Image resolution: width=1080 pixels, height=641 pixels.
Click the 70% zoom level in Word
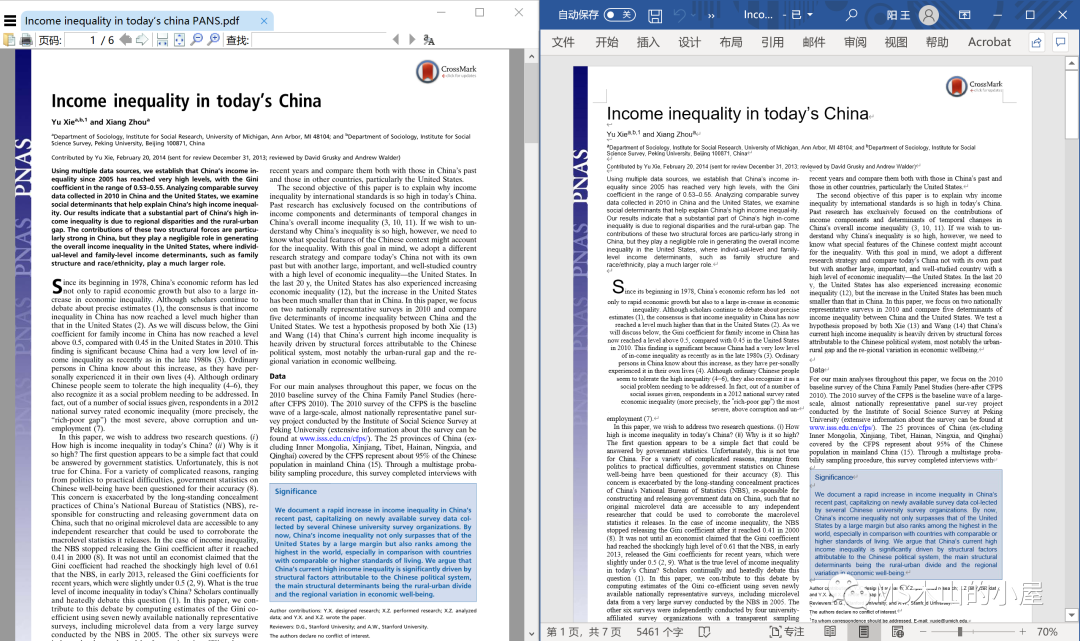pyautogui.click(x=1047, y=631)
